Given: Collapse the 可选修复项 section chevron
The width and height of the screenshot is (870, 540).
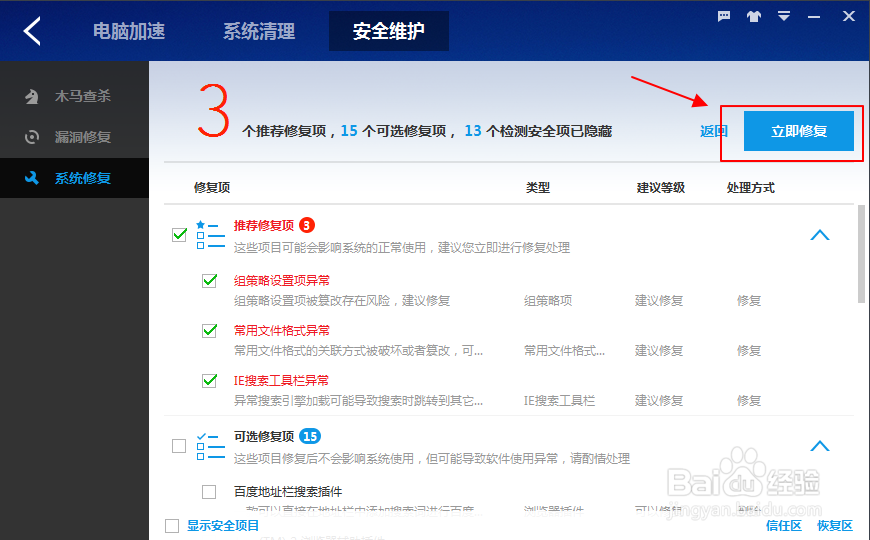Looking at the screenshot, I should pos(820,446).
